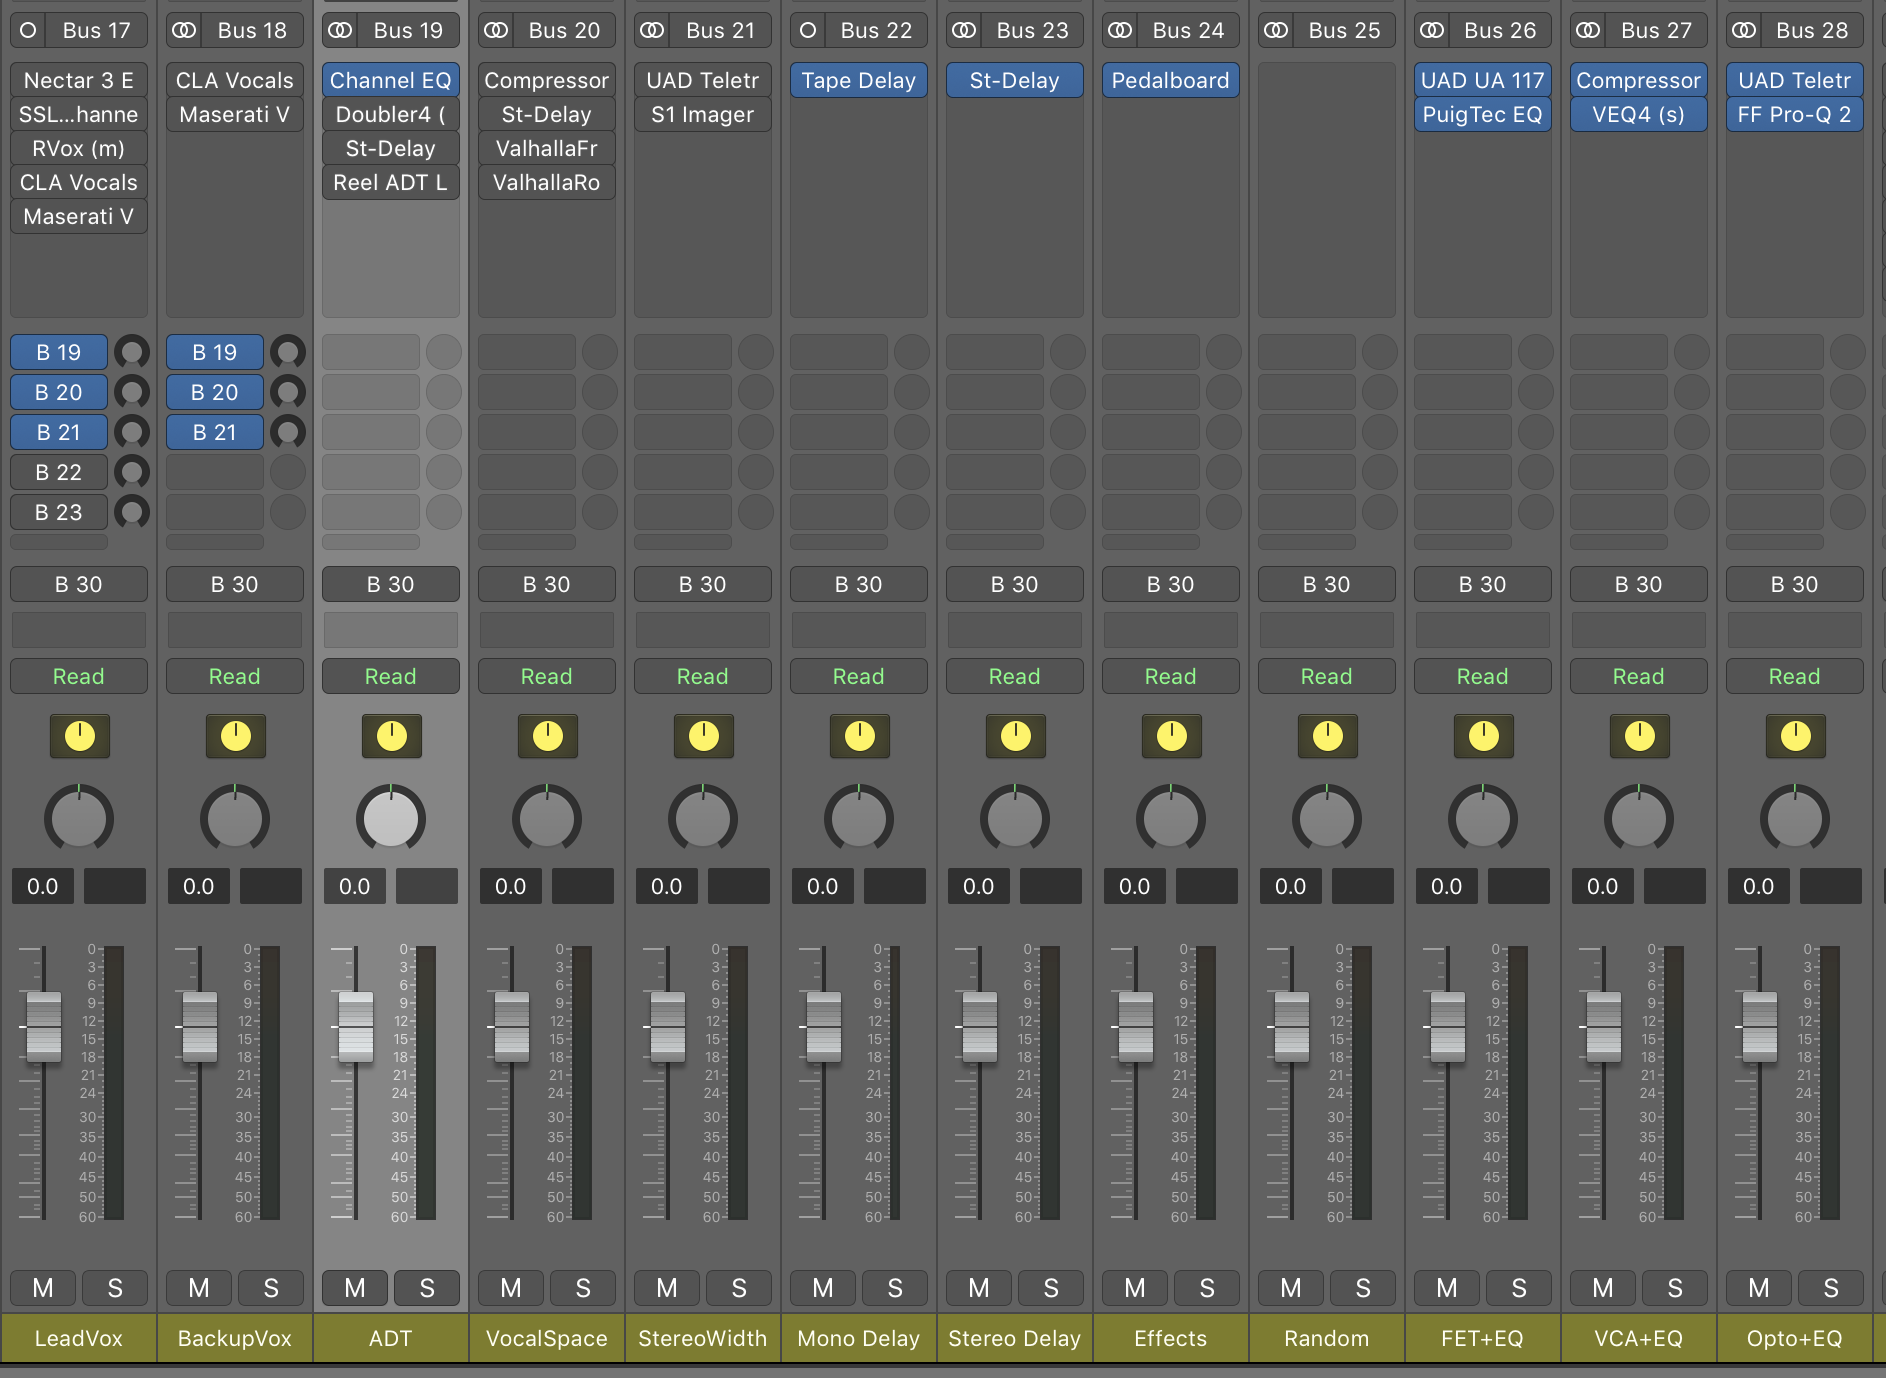The width and height of the screenshot is (1886, 1378).
Task: Solo the Stereo Delay channel
Action: tap(1050, 1288)
